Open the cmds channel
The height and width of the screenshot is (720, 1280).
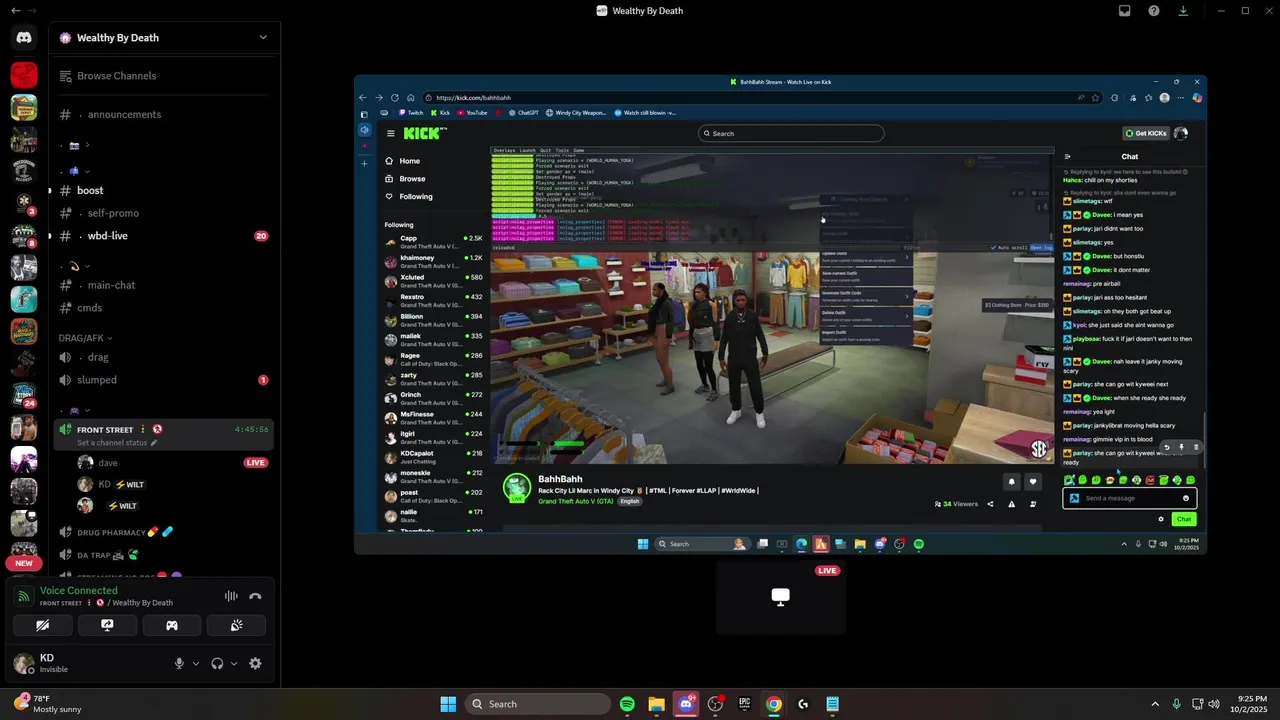pyautogui.click(x=166, y=308)
